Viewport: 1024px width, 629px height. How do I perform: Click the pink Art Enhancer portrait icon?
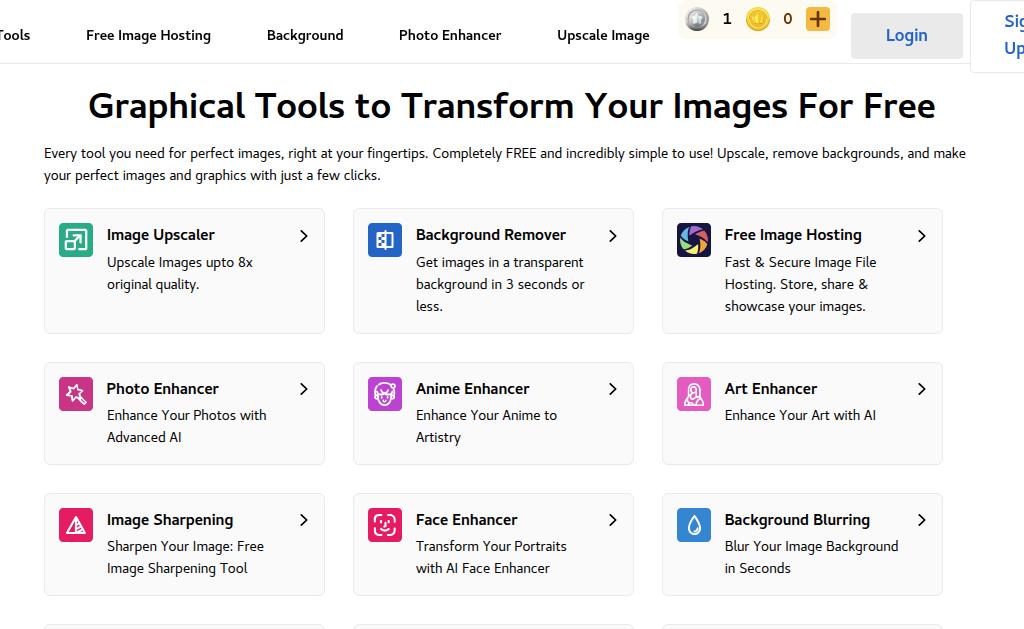694,394
